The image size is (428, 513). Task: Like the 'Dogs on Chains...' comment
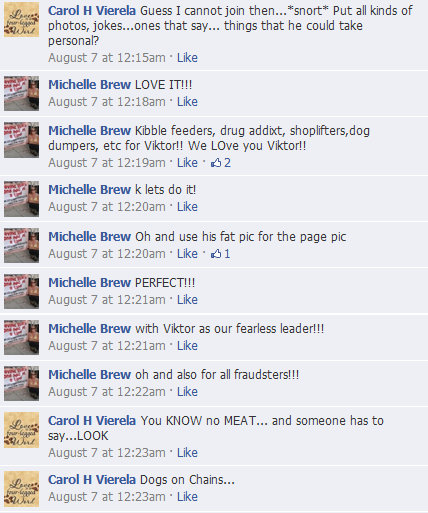click(x=187, y=497)
